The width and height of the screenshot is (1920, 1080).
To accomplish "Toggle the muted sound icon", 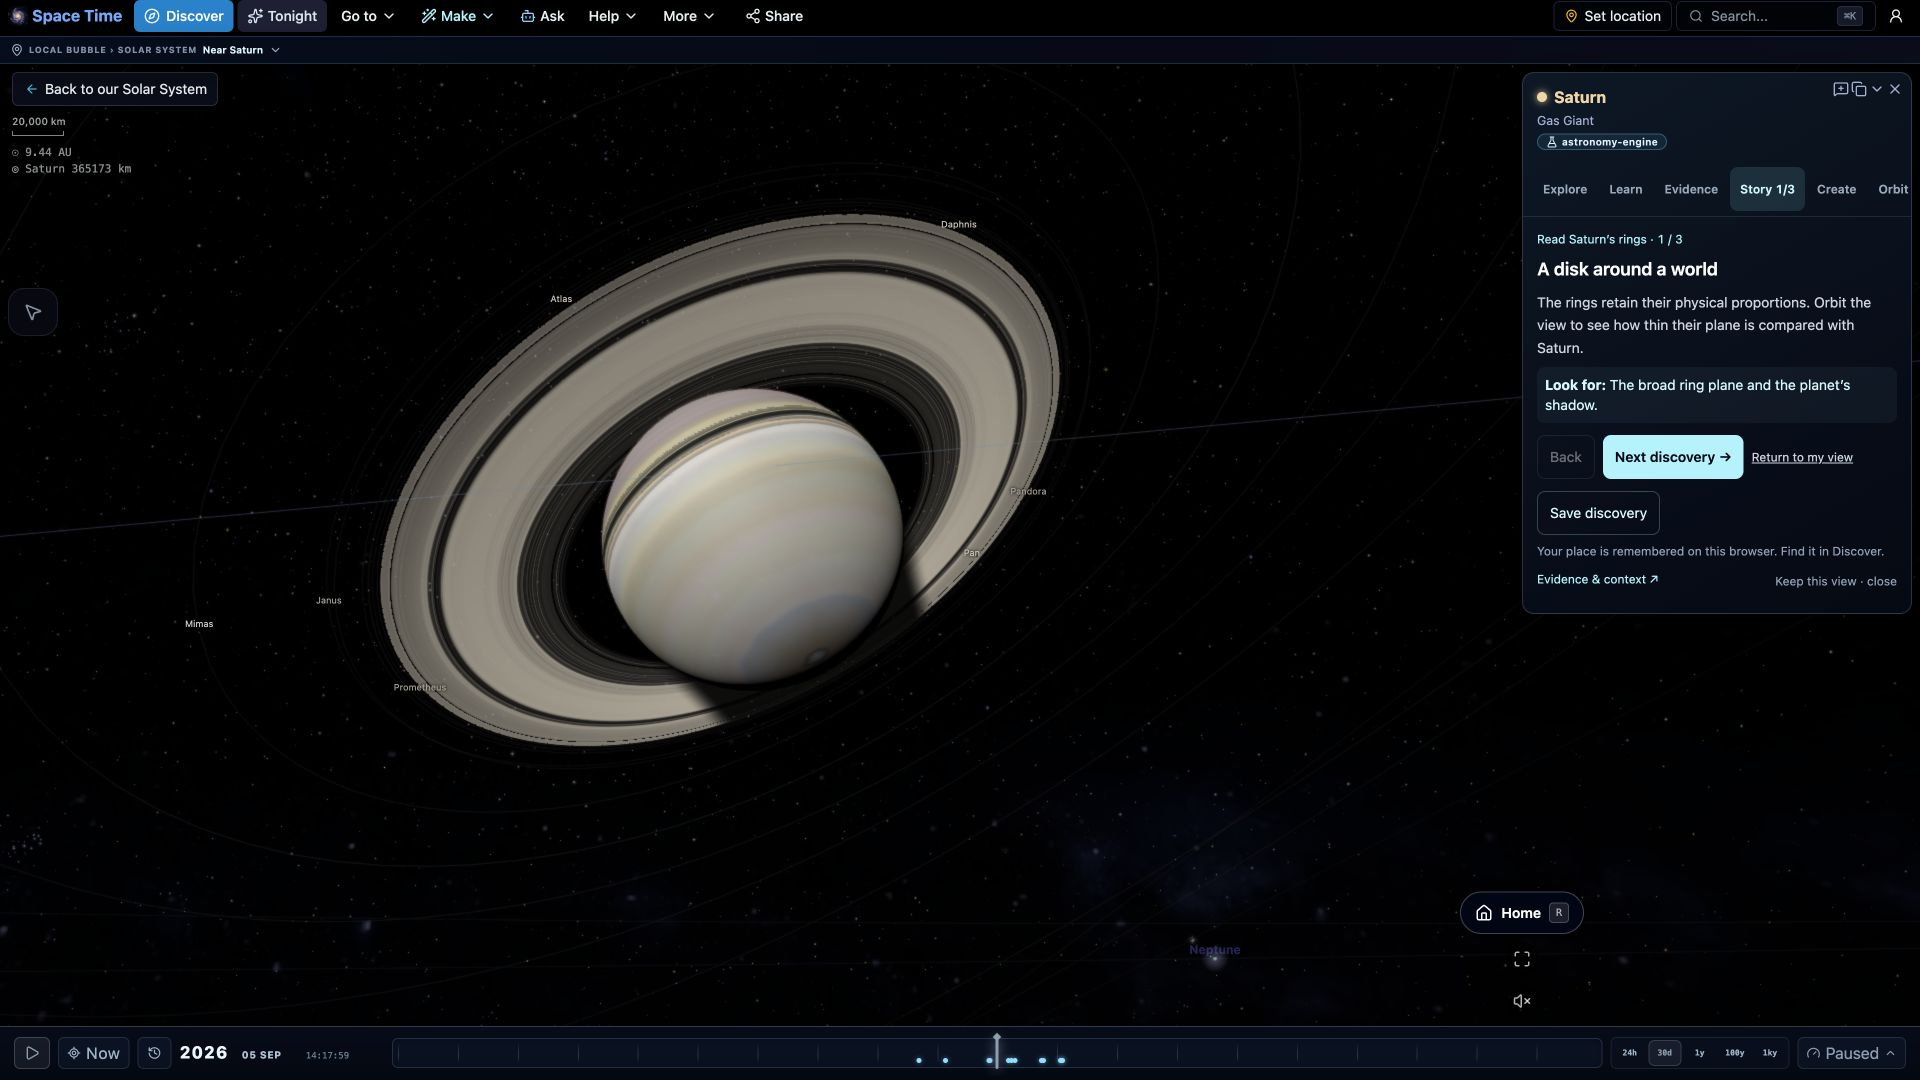I will 1521,1001.
